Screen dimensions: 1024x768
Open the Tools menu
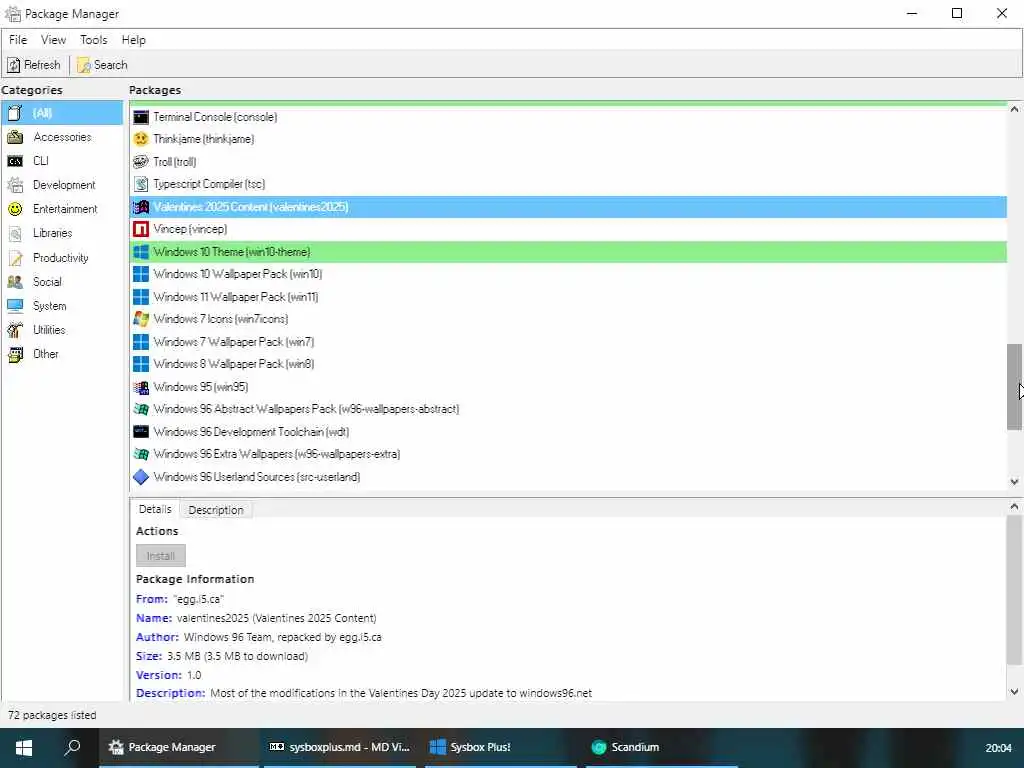pos(93,40)
